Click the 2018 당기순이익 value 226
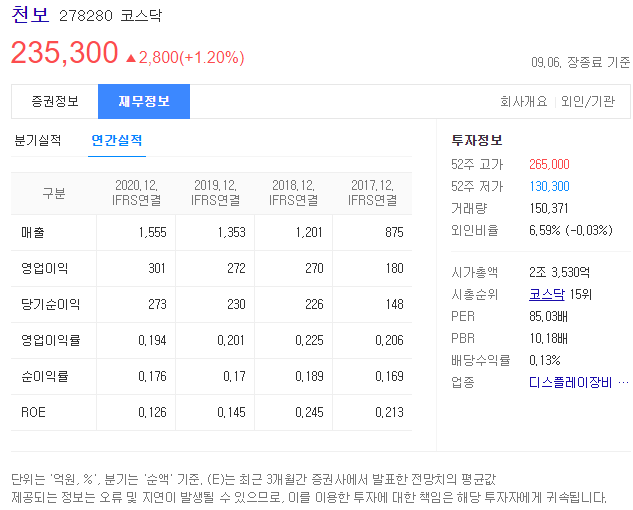Image resolution: width=633 pixels, height=510 pixels. tap(314, 304)
